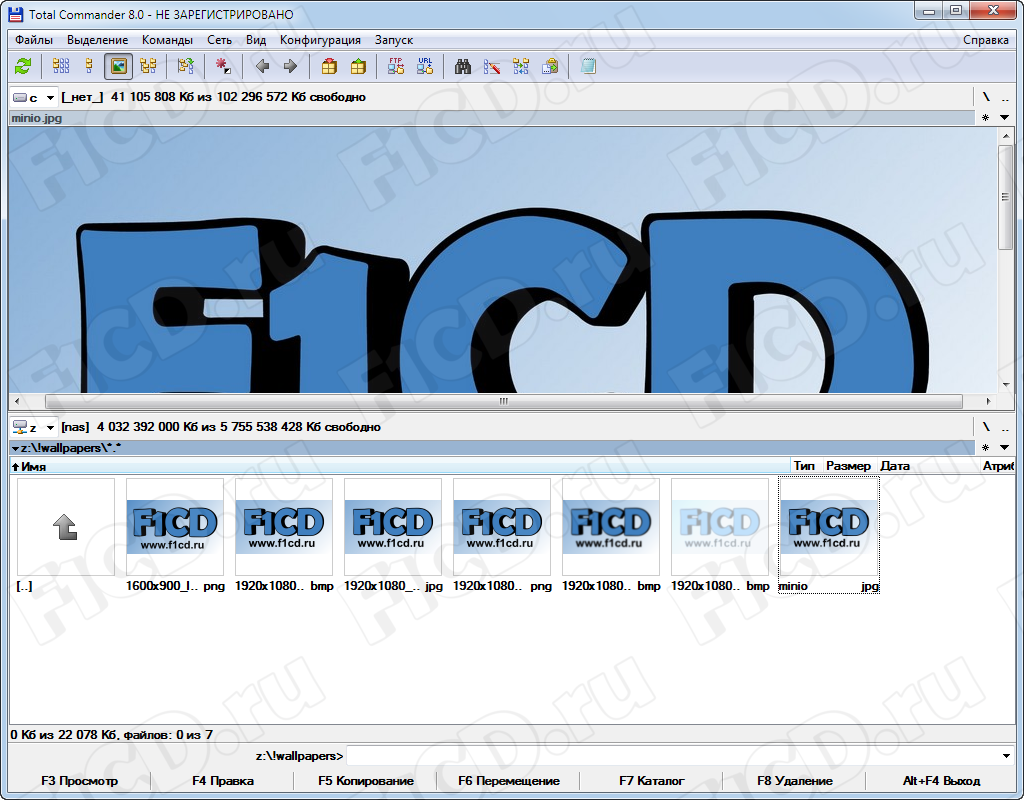Sort files by the Тип column header
This screenshot has width=1024, height=800.
pyautogui.click(x=806, y=466)
